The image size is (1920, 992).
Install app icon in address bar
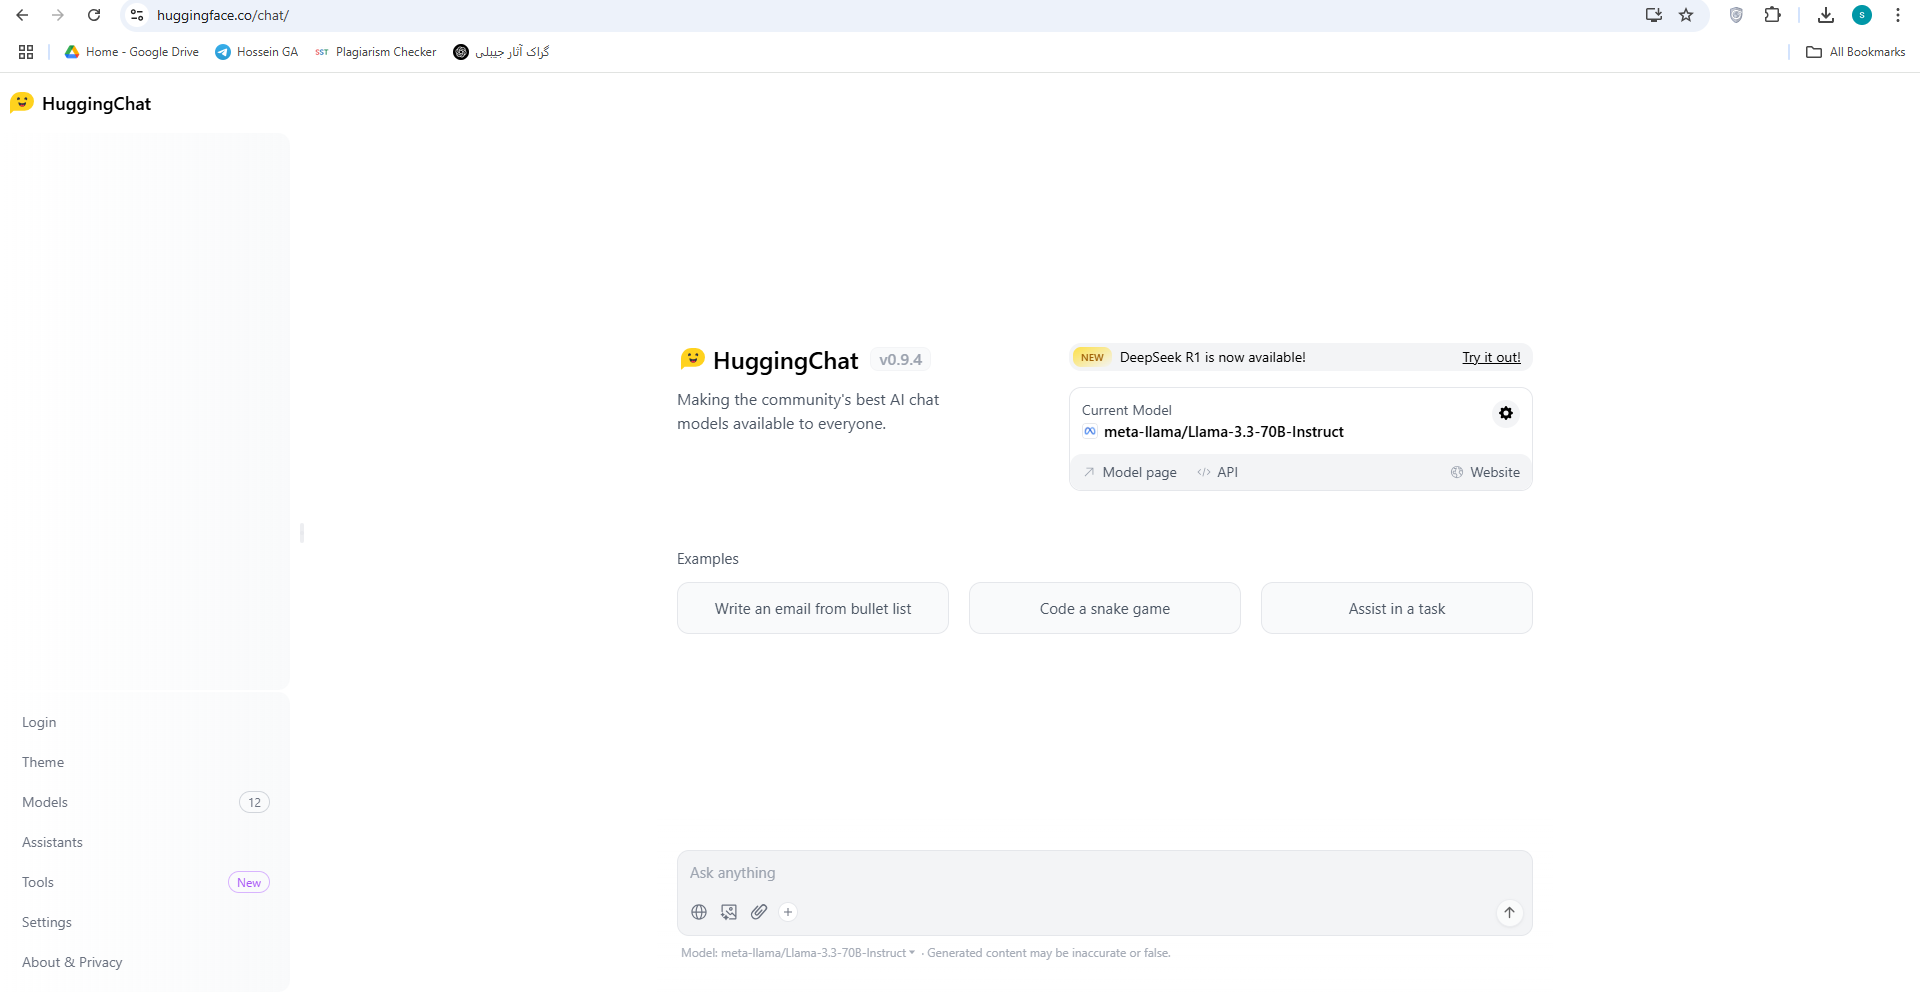(1654, 15)
